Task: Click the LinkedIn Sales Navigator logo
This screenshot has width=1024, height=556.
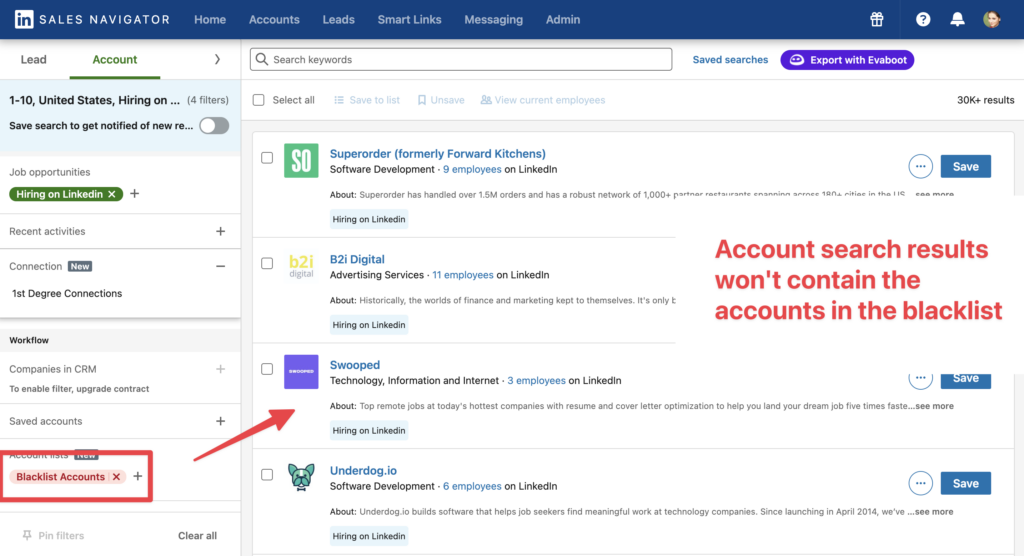Action: [x=92, y=20]
